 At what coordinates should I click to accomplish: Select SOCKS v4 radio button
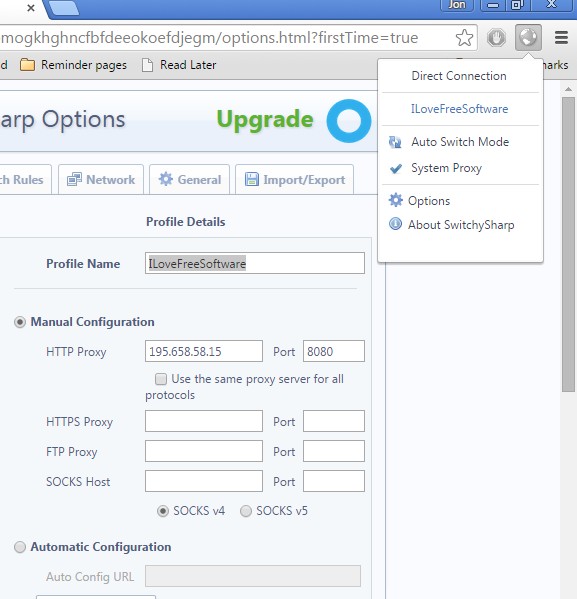click(163, 511)
